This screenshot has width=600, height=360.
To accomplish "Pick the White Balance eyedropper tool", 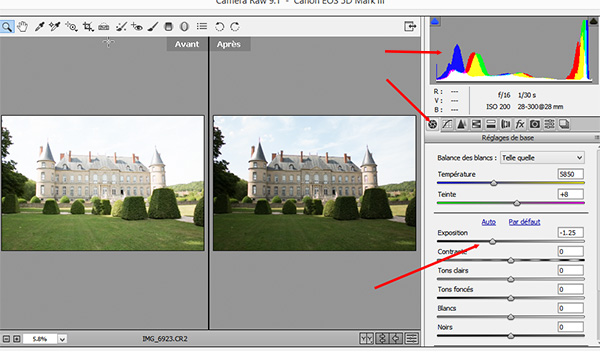I will [x=39, y=26].
